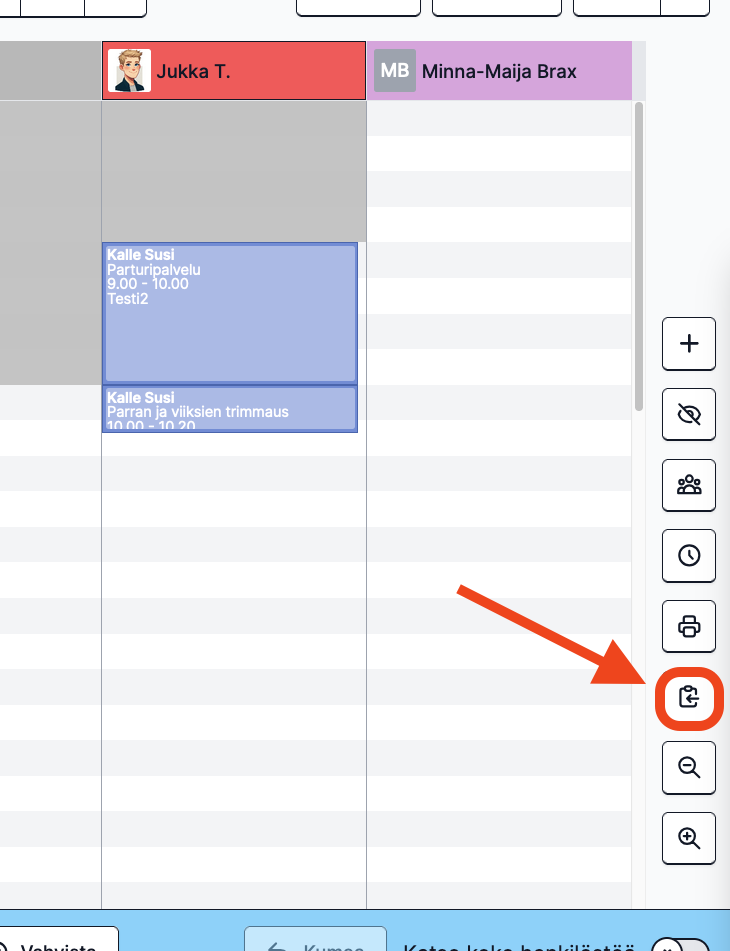Screen dimensions: 730x951
Task: Select the Jukka T. column header
Action: pos(234,70)
